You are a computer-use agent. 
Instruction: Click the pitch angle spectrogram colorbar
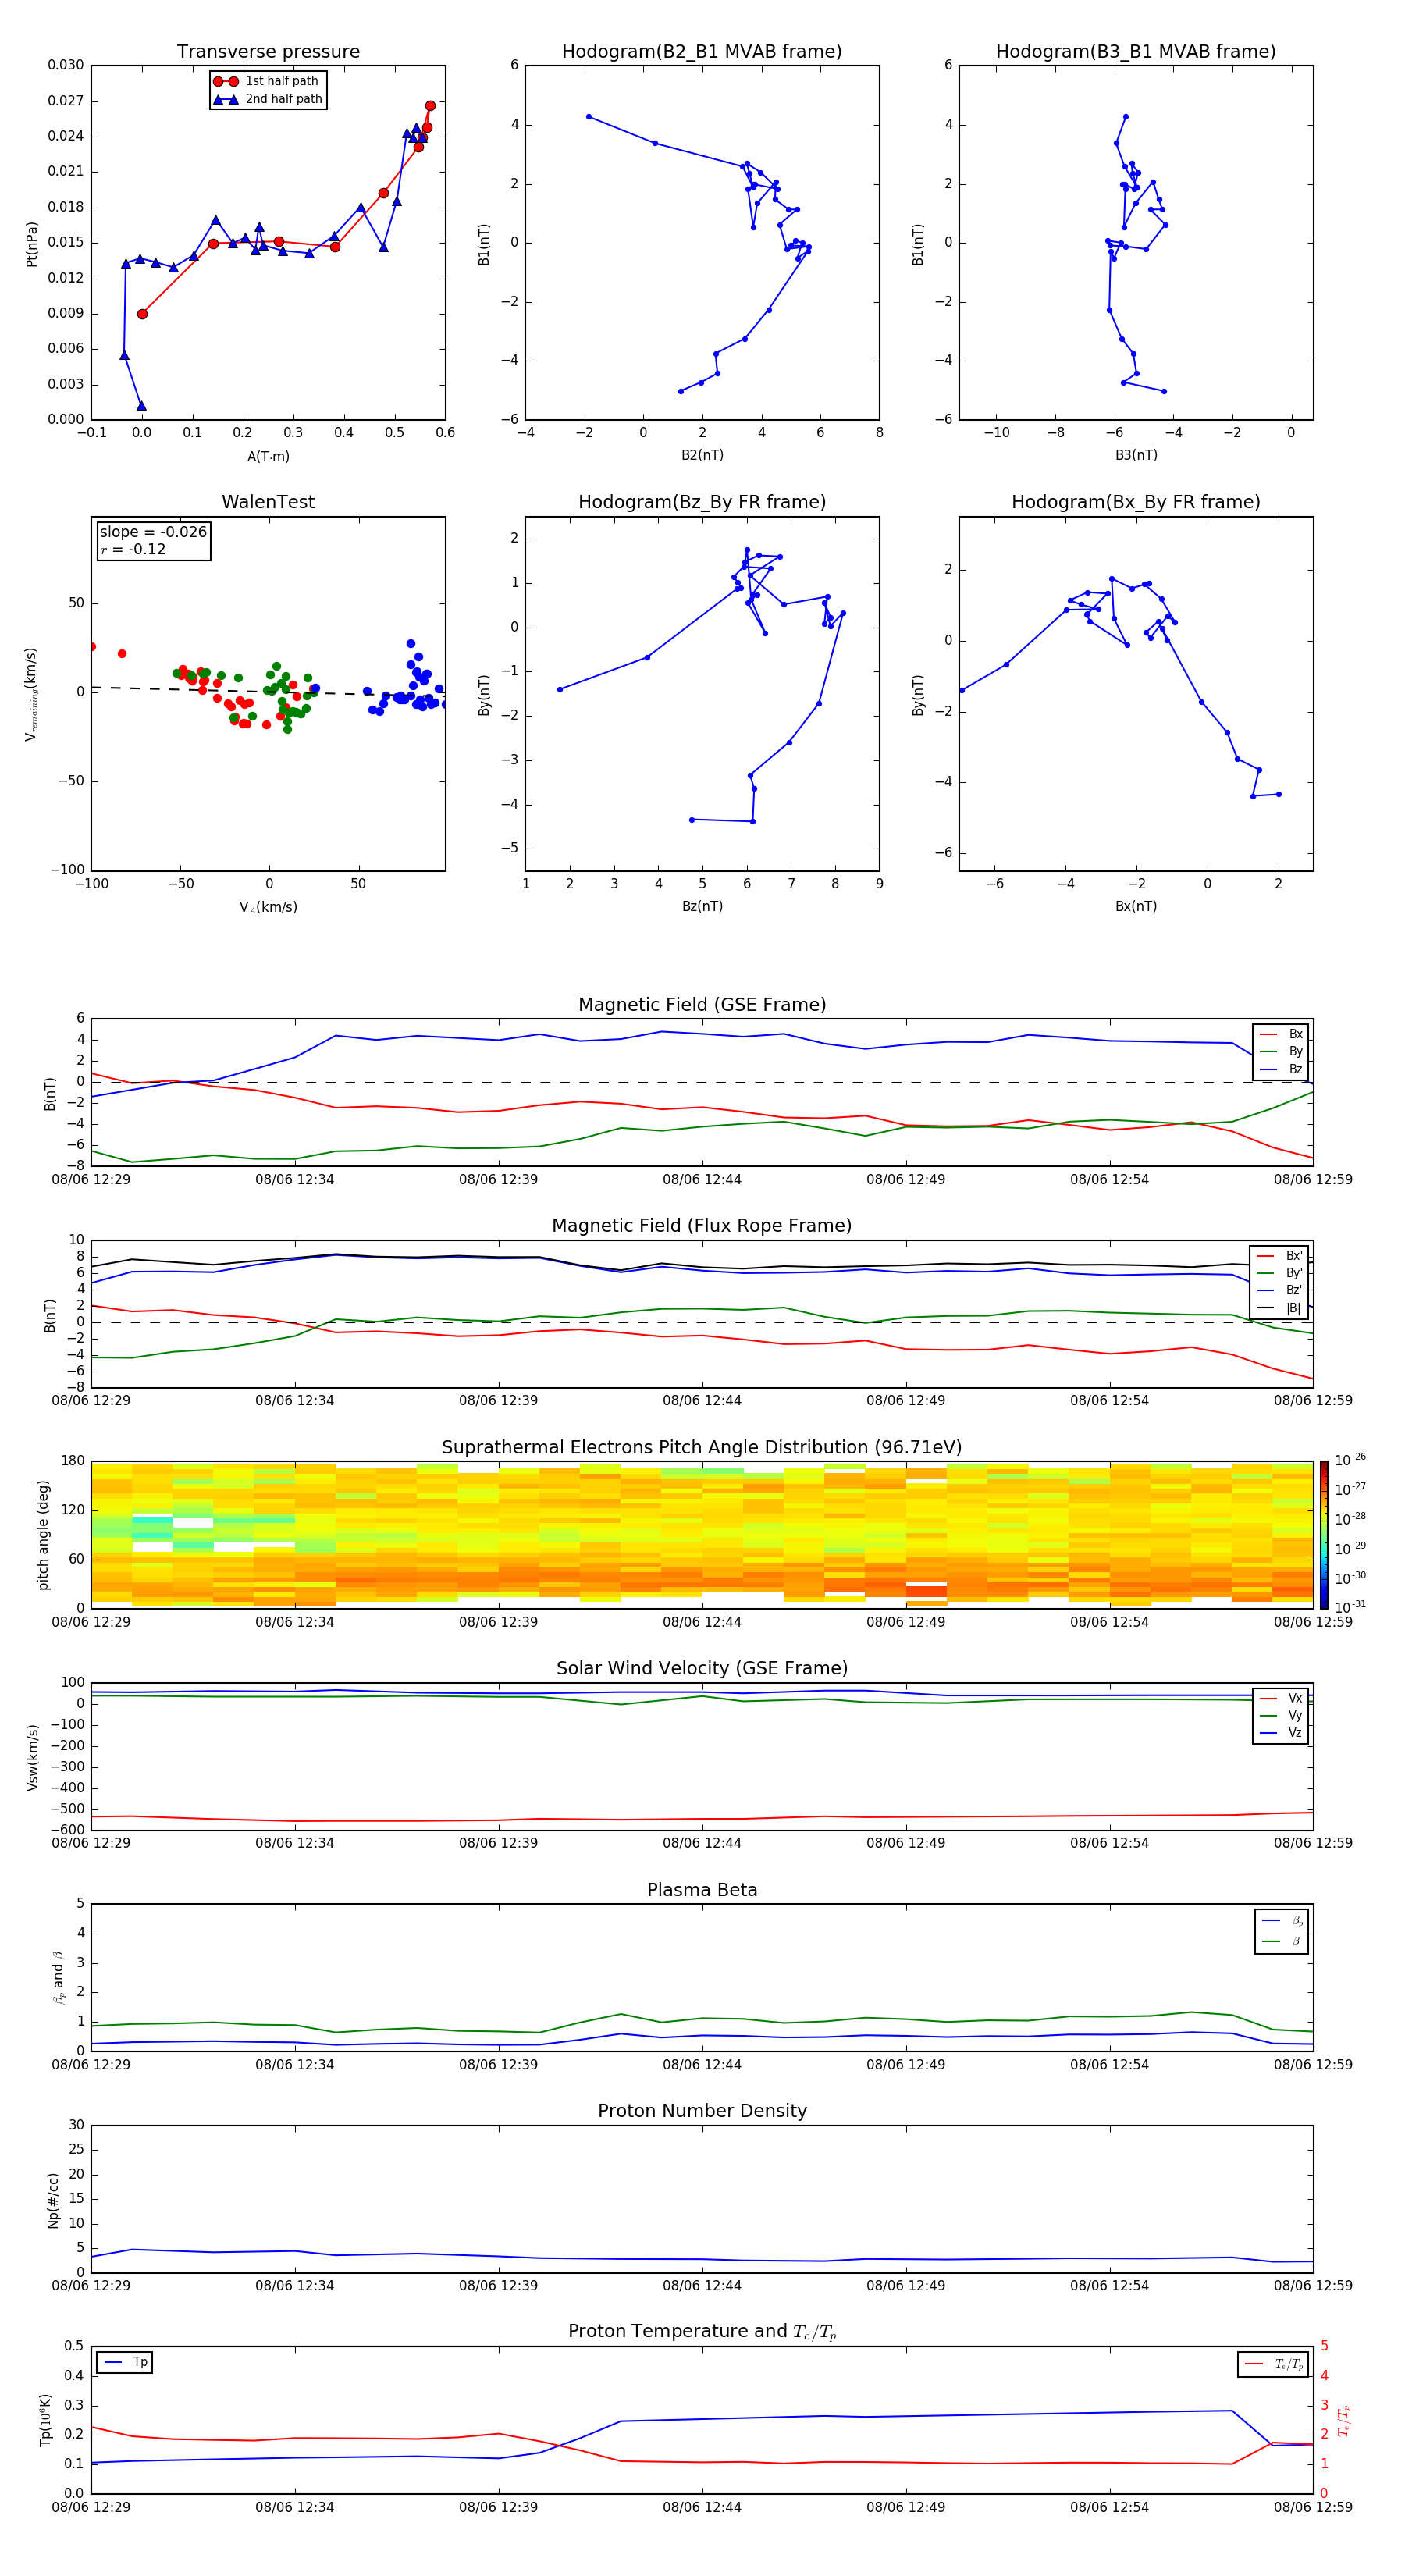click(1324, 1535)
